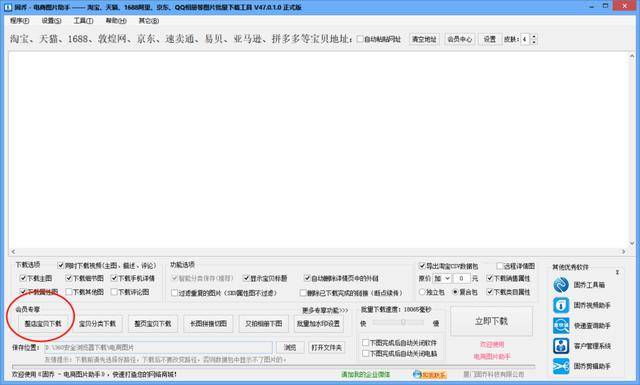
Task: Toggle 显示宝贝标题 checkbox
Action: tap(246, 278)
